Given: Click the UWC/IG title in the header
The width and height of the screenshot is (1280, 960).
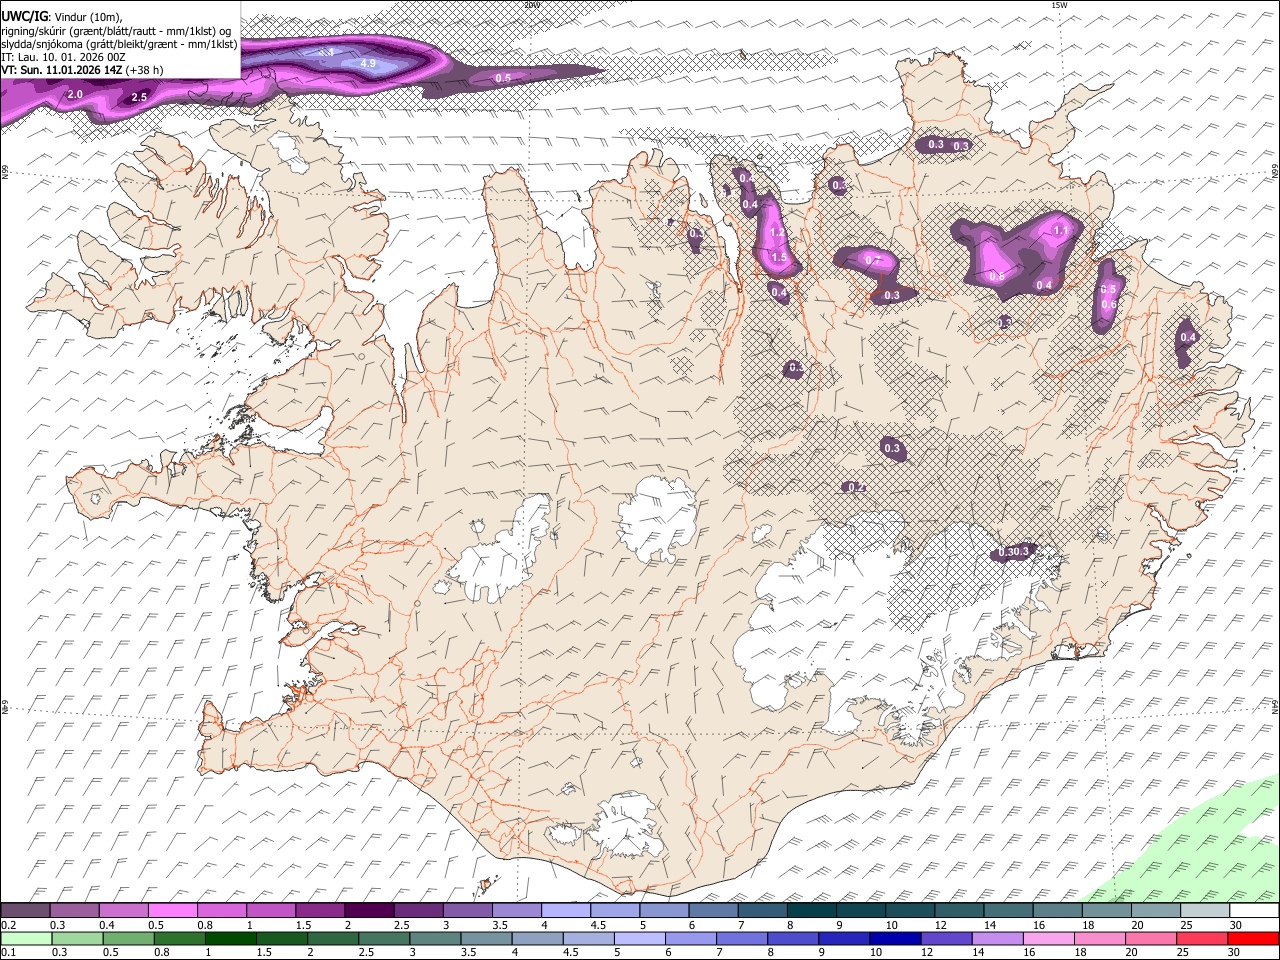Looking at the screenshot, I should [24, 17].
